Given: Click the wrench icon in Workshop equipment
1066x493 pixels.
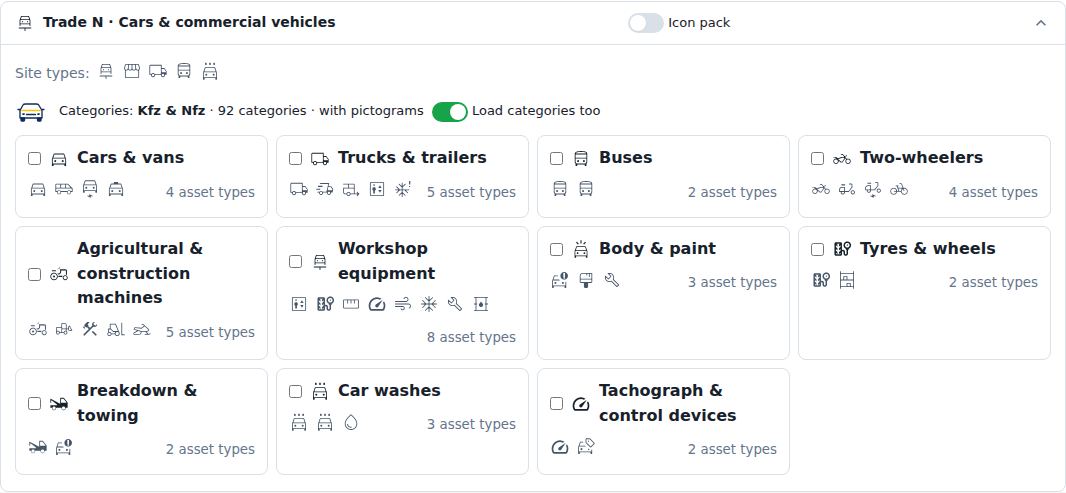Looking at the screenshot, I should 455,304.
